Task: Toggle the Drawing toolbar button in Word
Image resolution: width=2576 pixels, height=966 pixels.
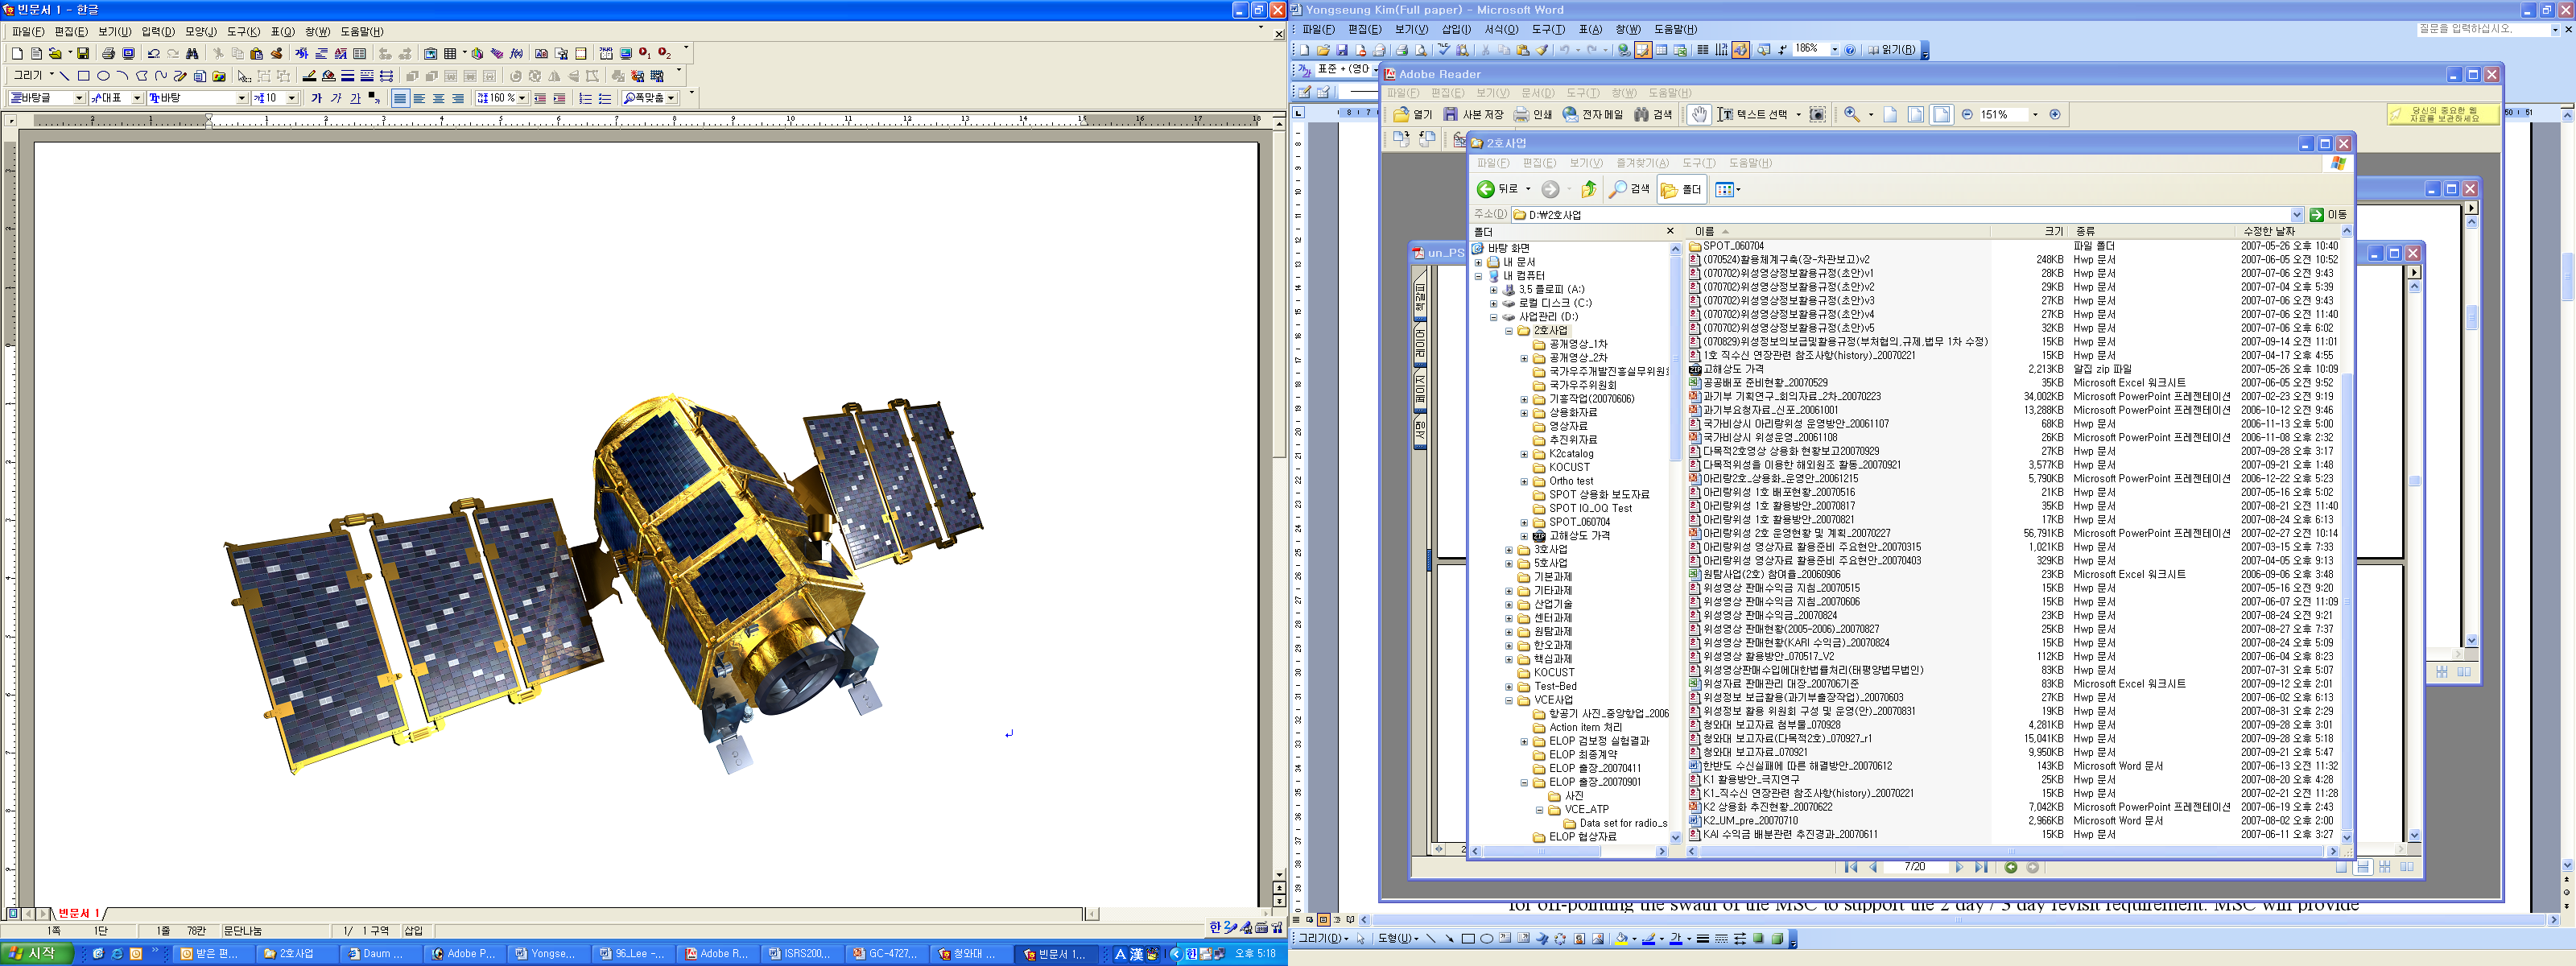Action: (1741, 50)
